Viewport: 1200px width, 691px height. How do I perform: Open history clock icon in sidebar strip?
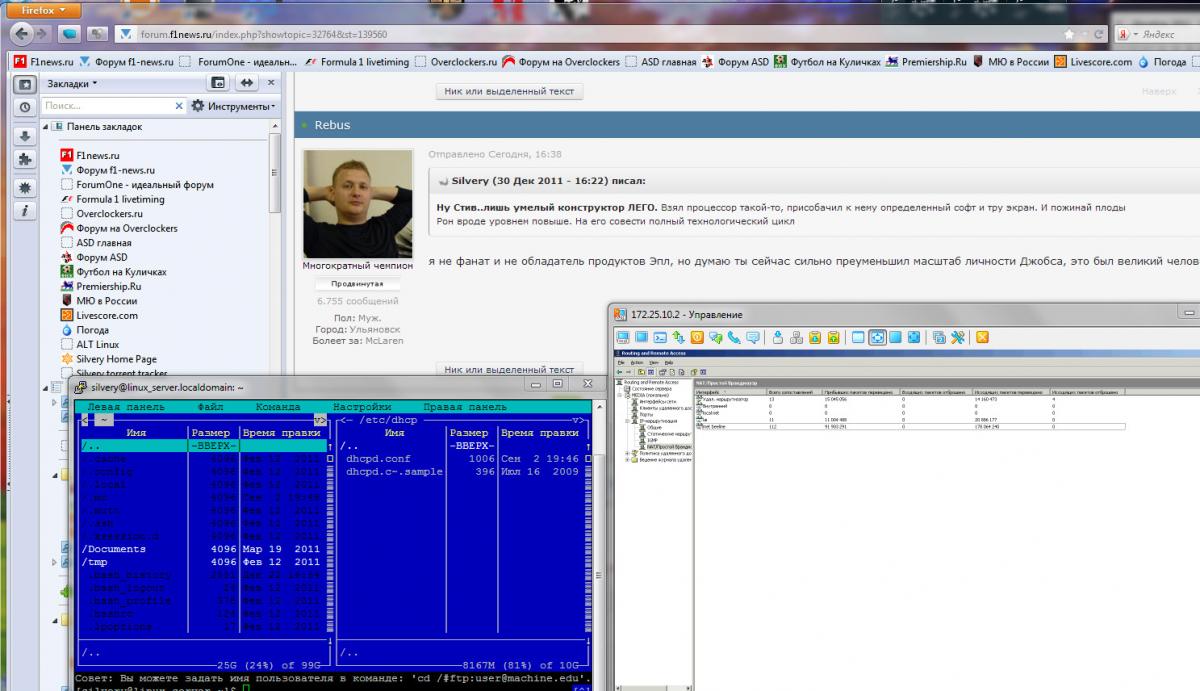[25, 106]
